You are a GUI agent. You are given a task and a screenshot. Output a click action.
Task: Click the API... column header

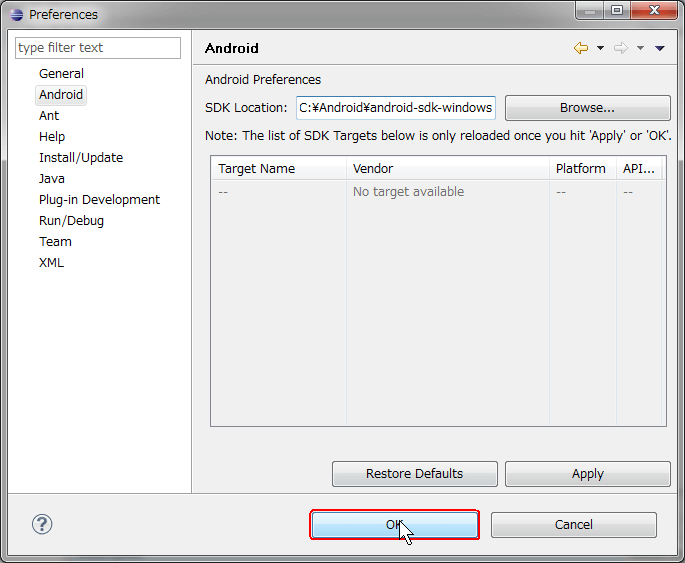pyautogui.click(x=640, y=169)
